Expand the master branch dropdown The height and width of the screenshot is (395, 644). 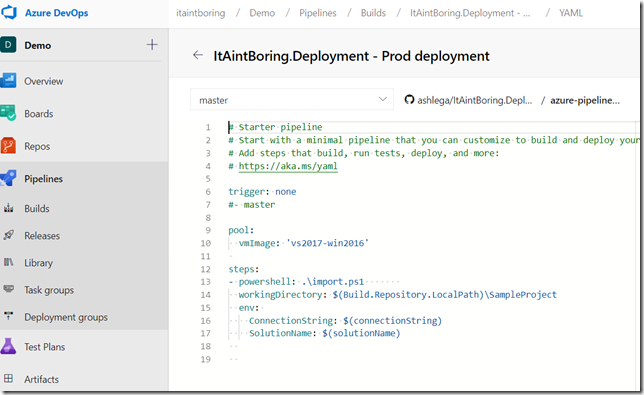[292, 100]
